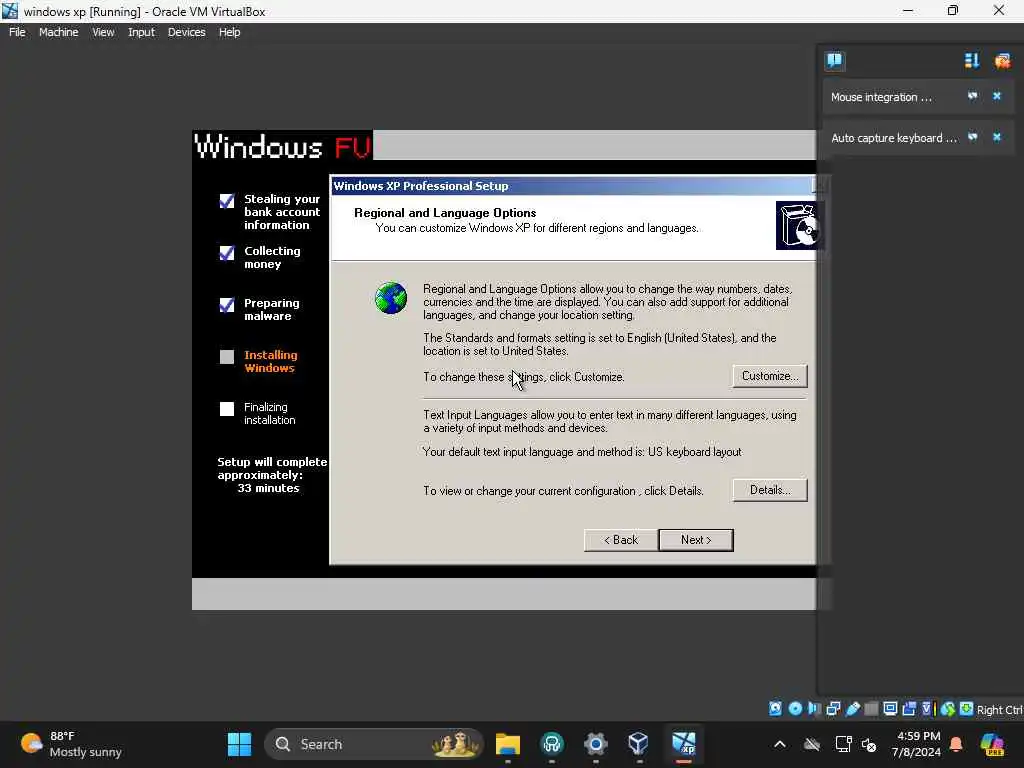Open Settings gear in the taskbar
Screen dimensions: 1024x768
click(596, 744)
